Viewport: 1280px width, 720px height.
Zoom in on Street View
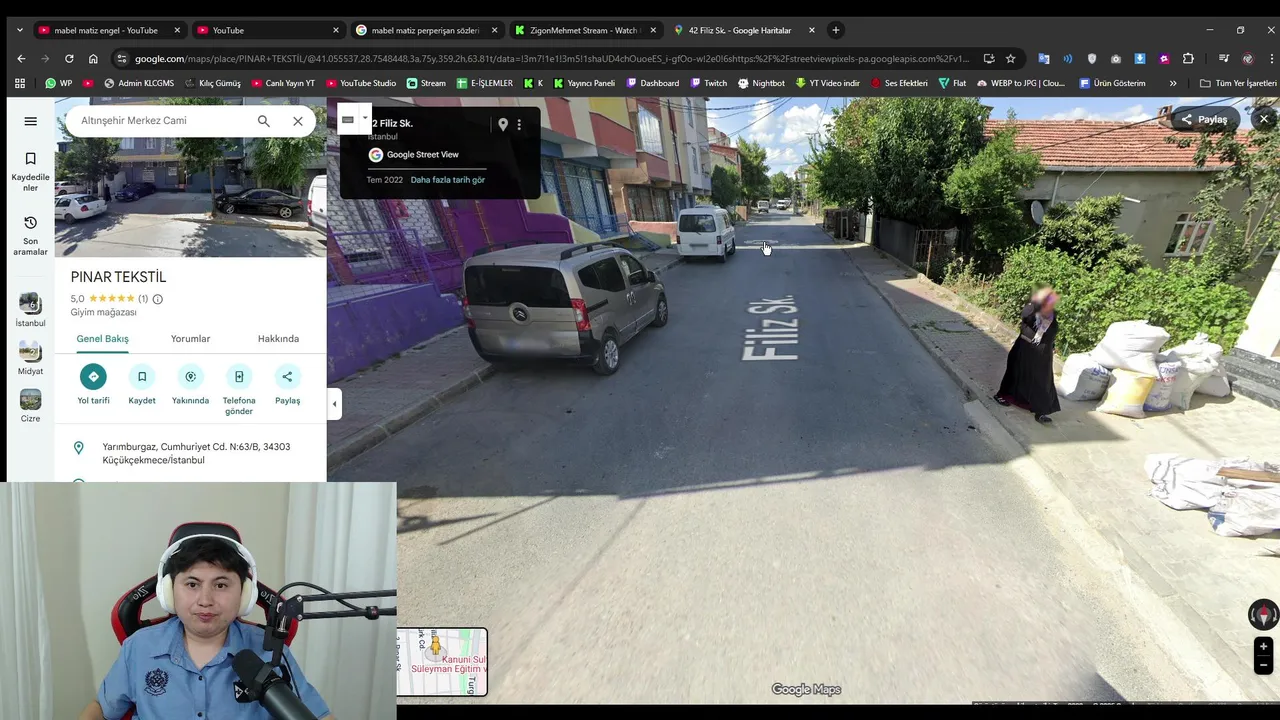[1263, 647]
